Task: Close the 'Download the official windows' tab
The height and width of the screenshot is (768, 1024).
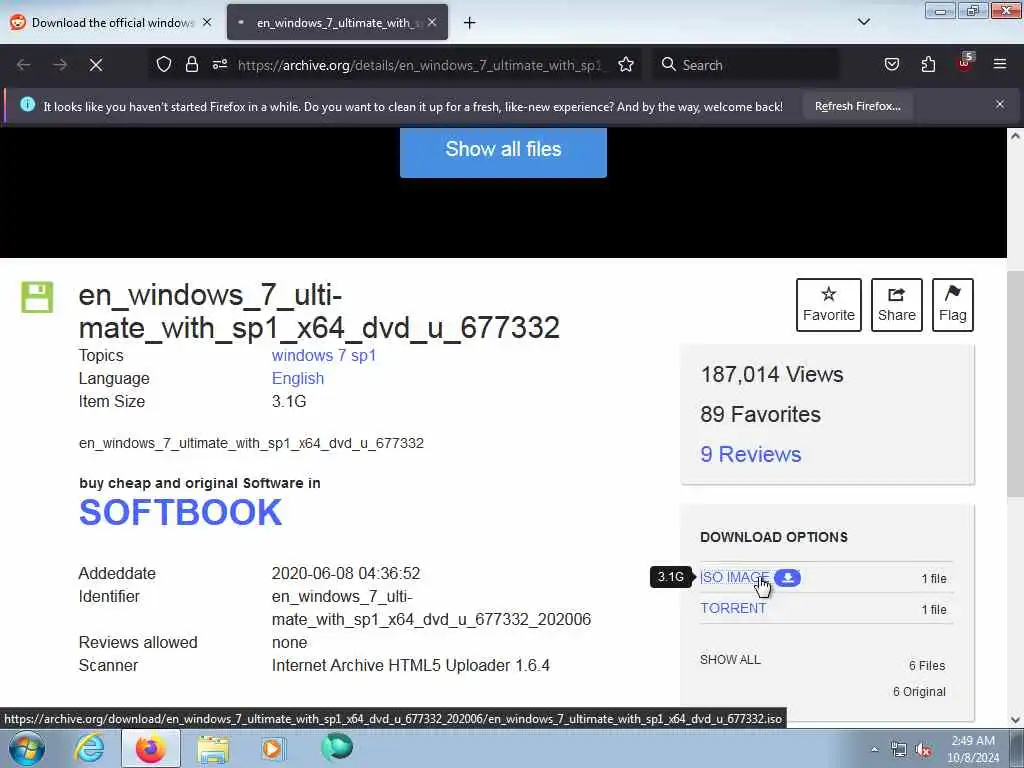Action: point(207,22)
